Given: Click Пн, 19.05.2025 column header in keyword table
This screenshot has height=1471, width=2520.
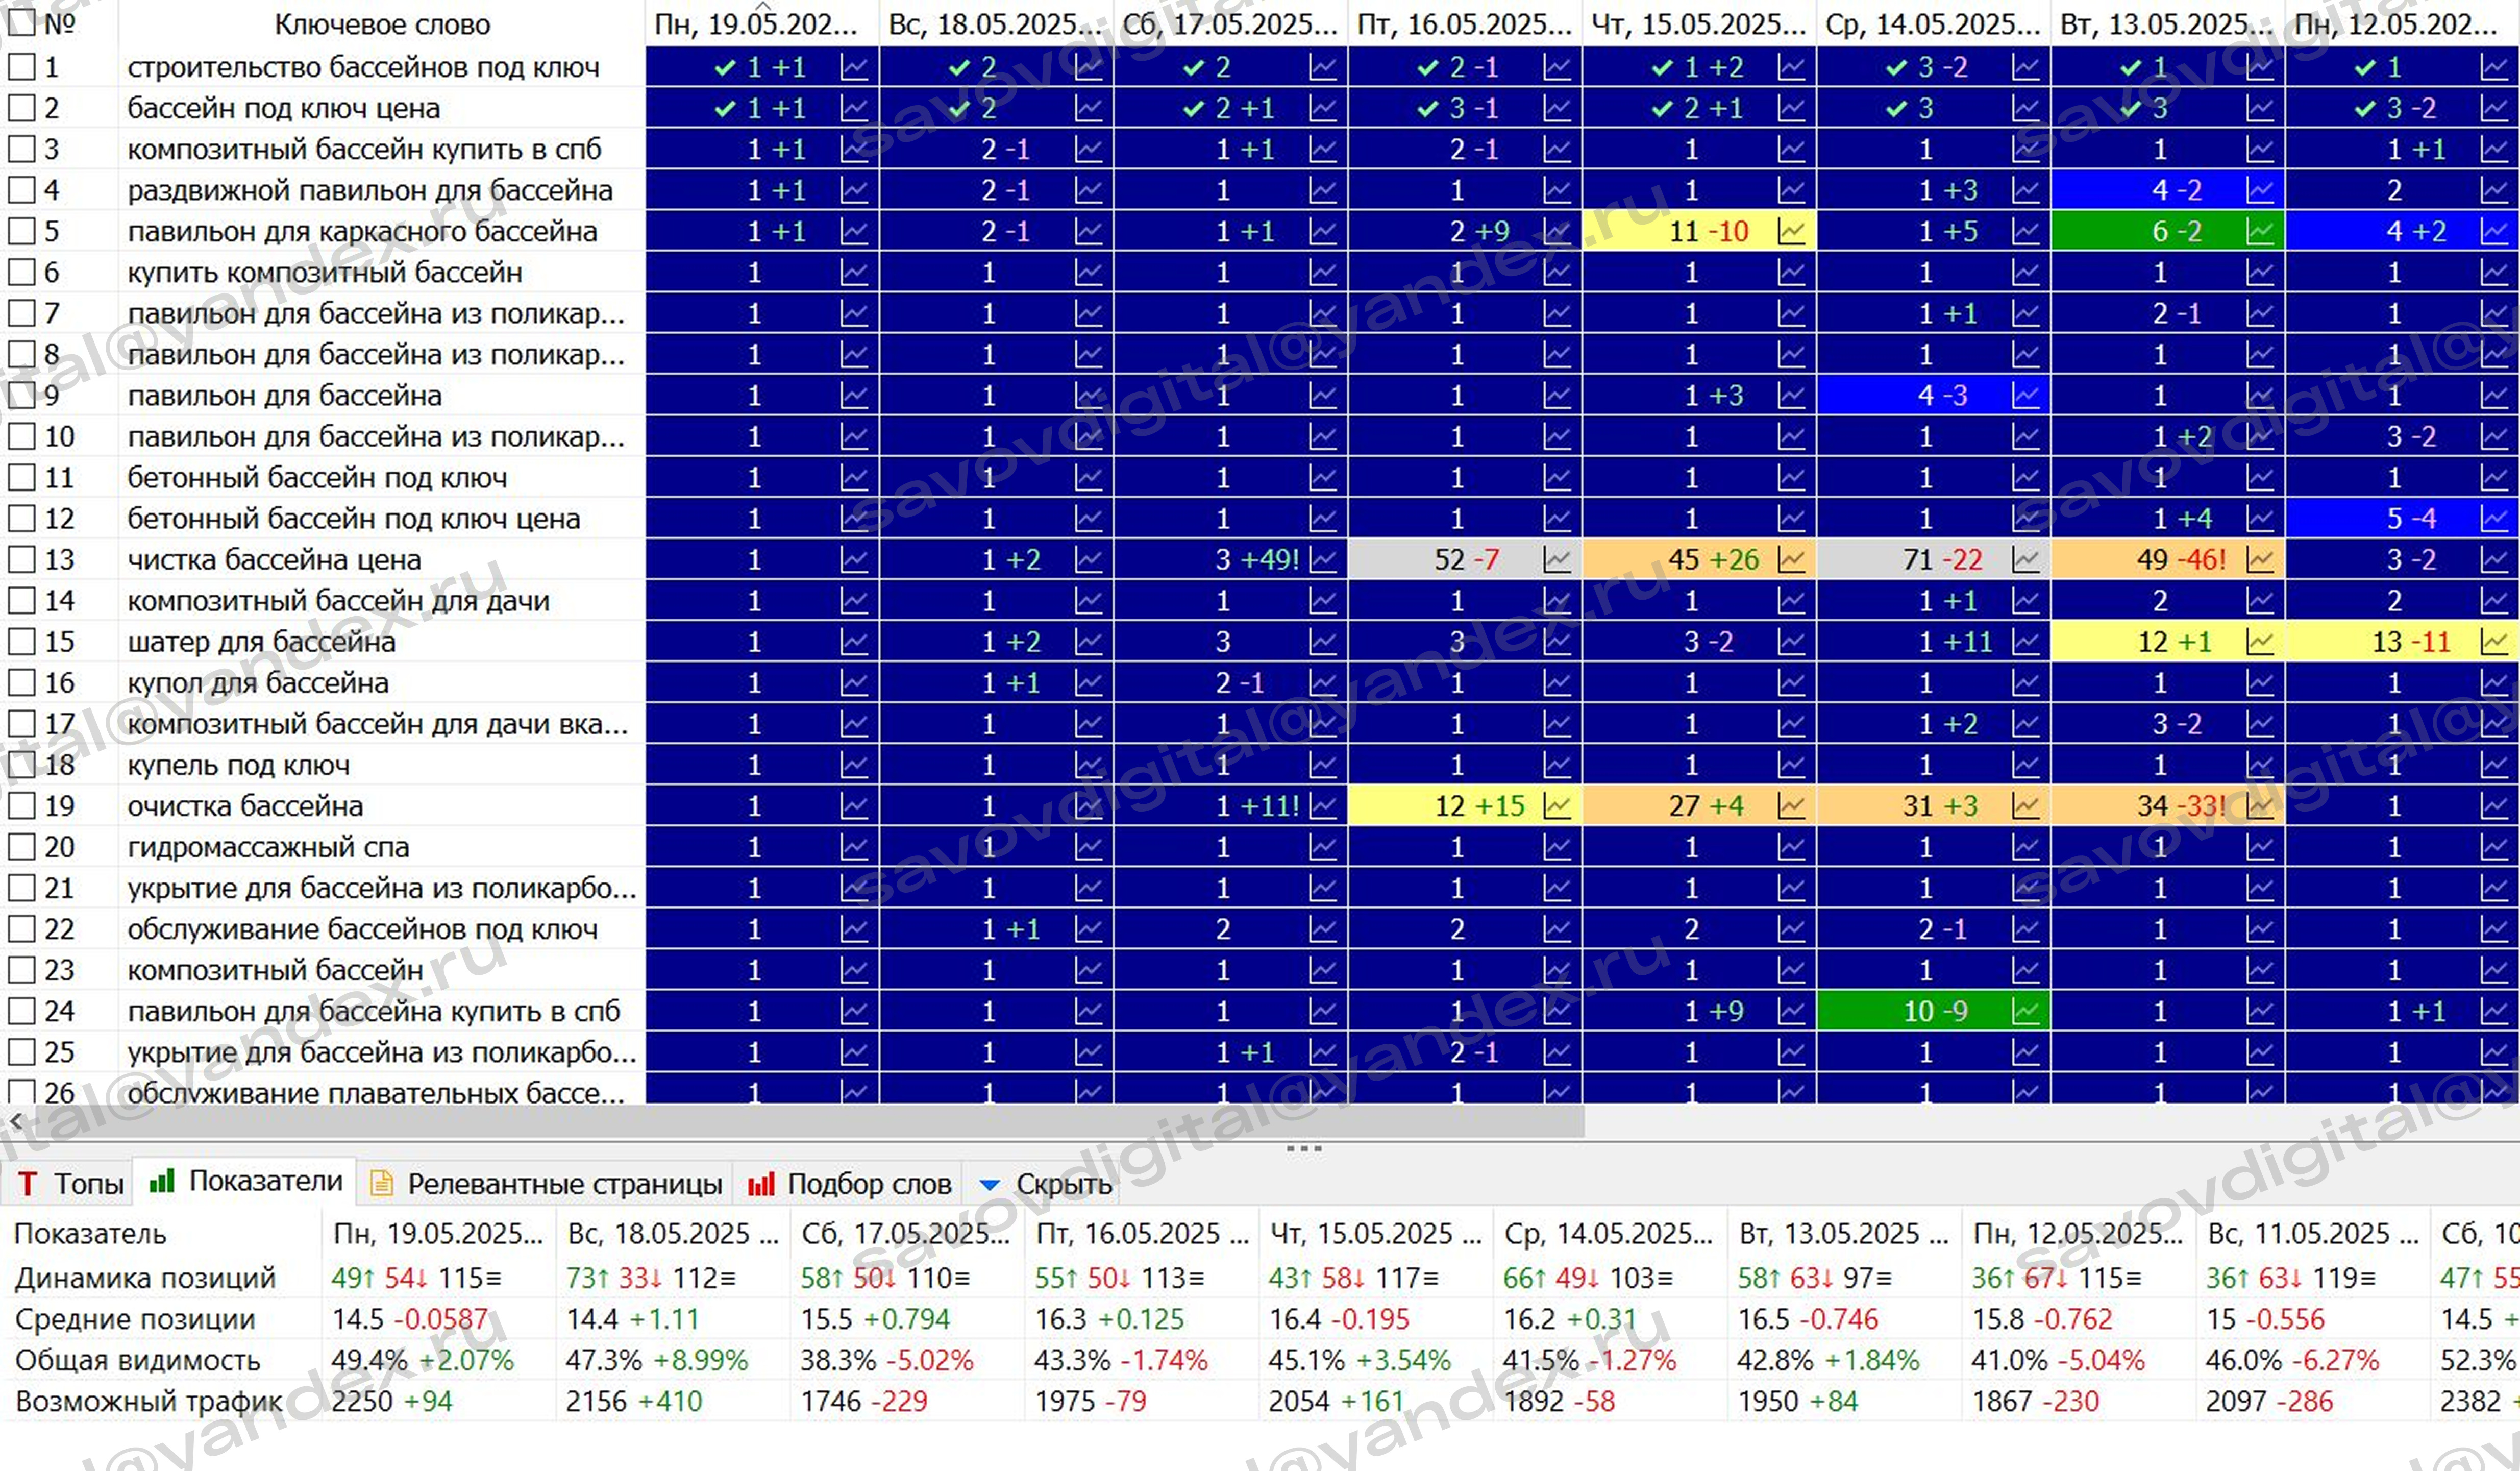Looking at the screenshot, I should tap(762, 24).
